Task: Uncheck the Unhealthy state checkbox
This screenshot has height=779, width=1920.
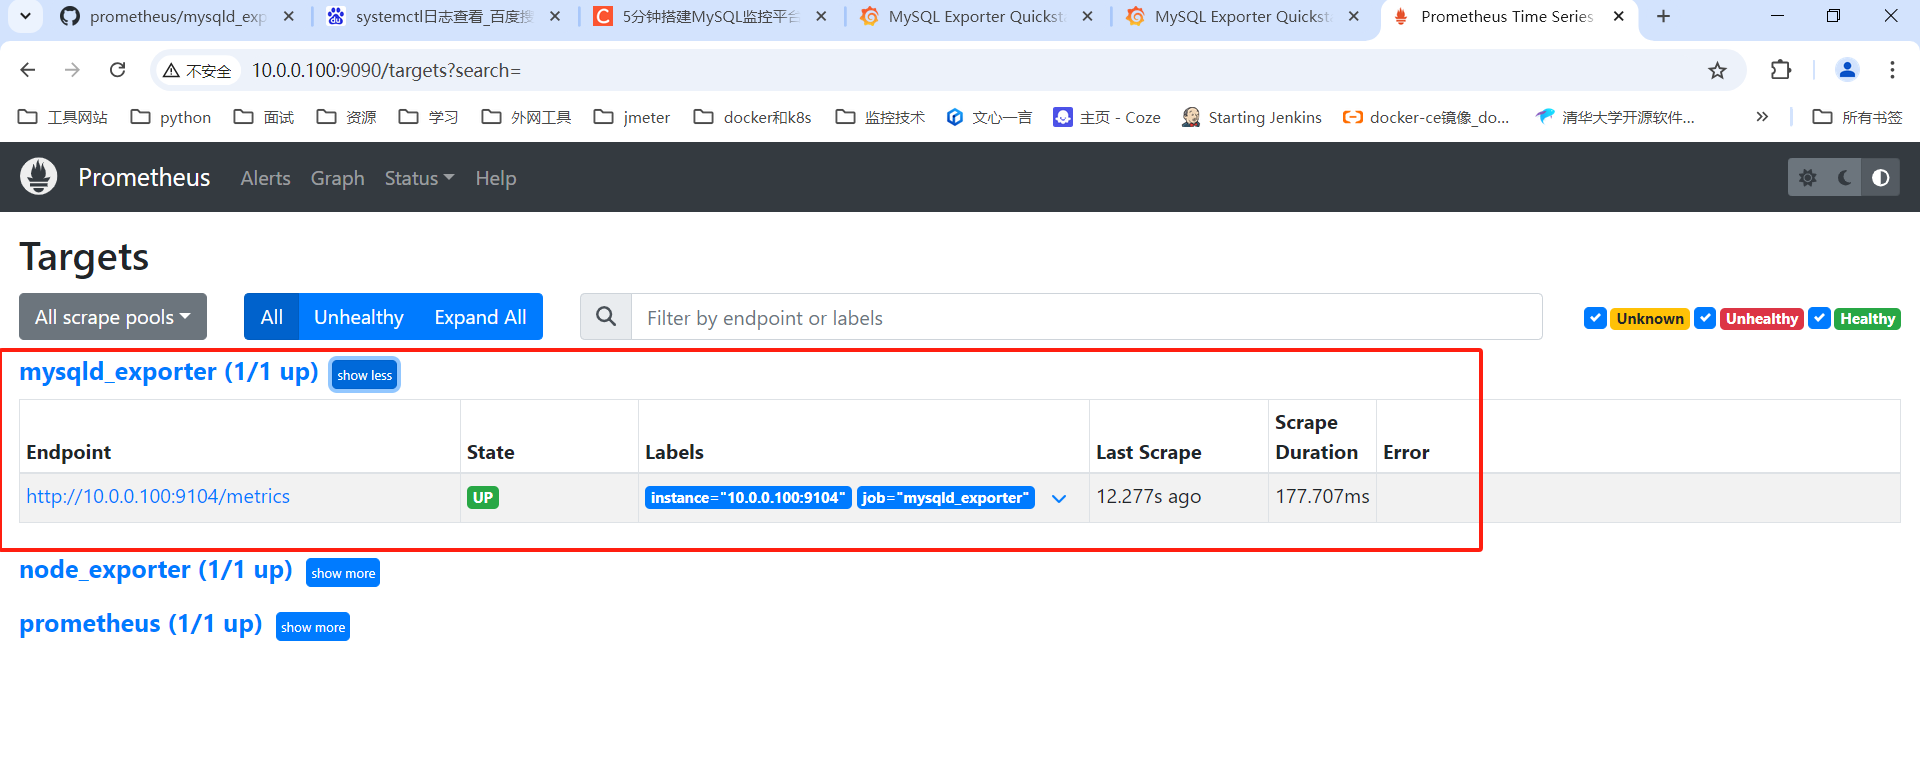Action: 1705,318
